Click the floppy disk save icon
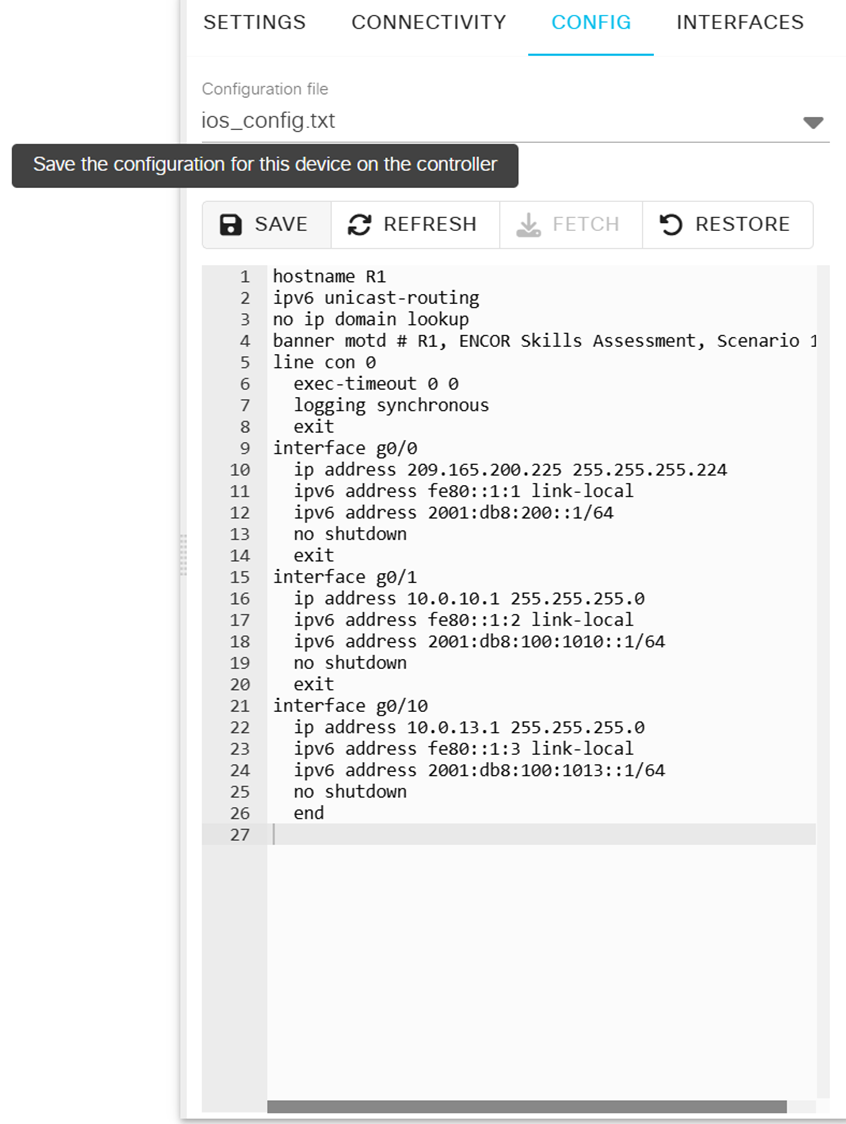This screenshot has width=846, height=1124. click(230, 224)
